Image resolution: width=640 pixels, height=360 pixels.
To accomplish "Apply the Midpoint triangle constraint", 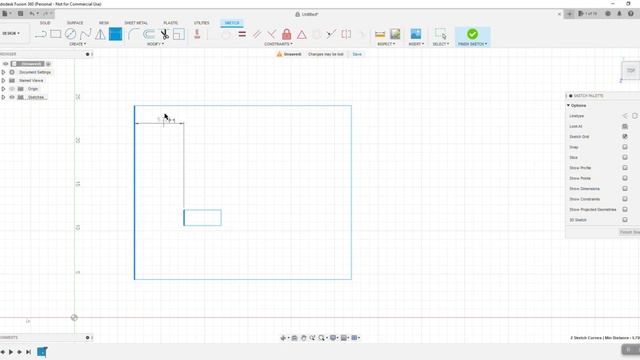I will pos(302,34).
